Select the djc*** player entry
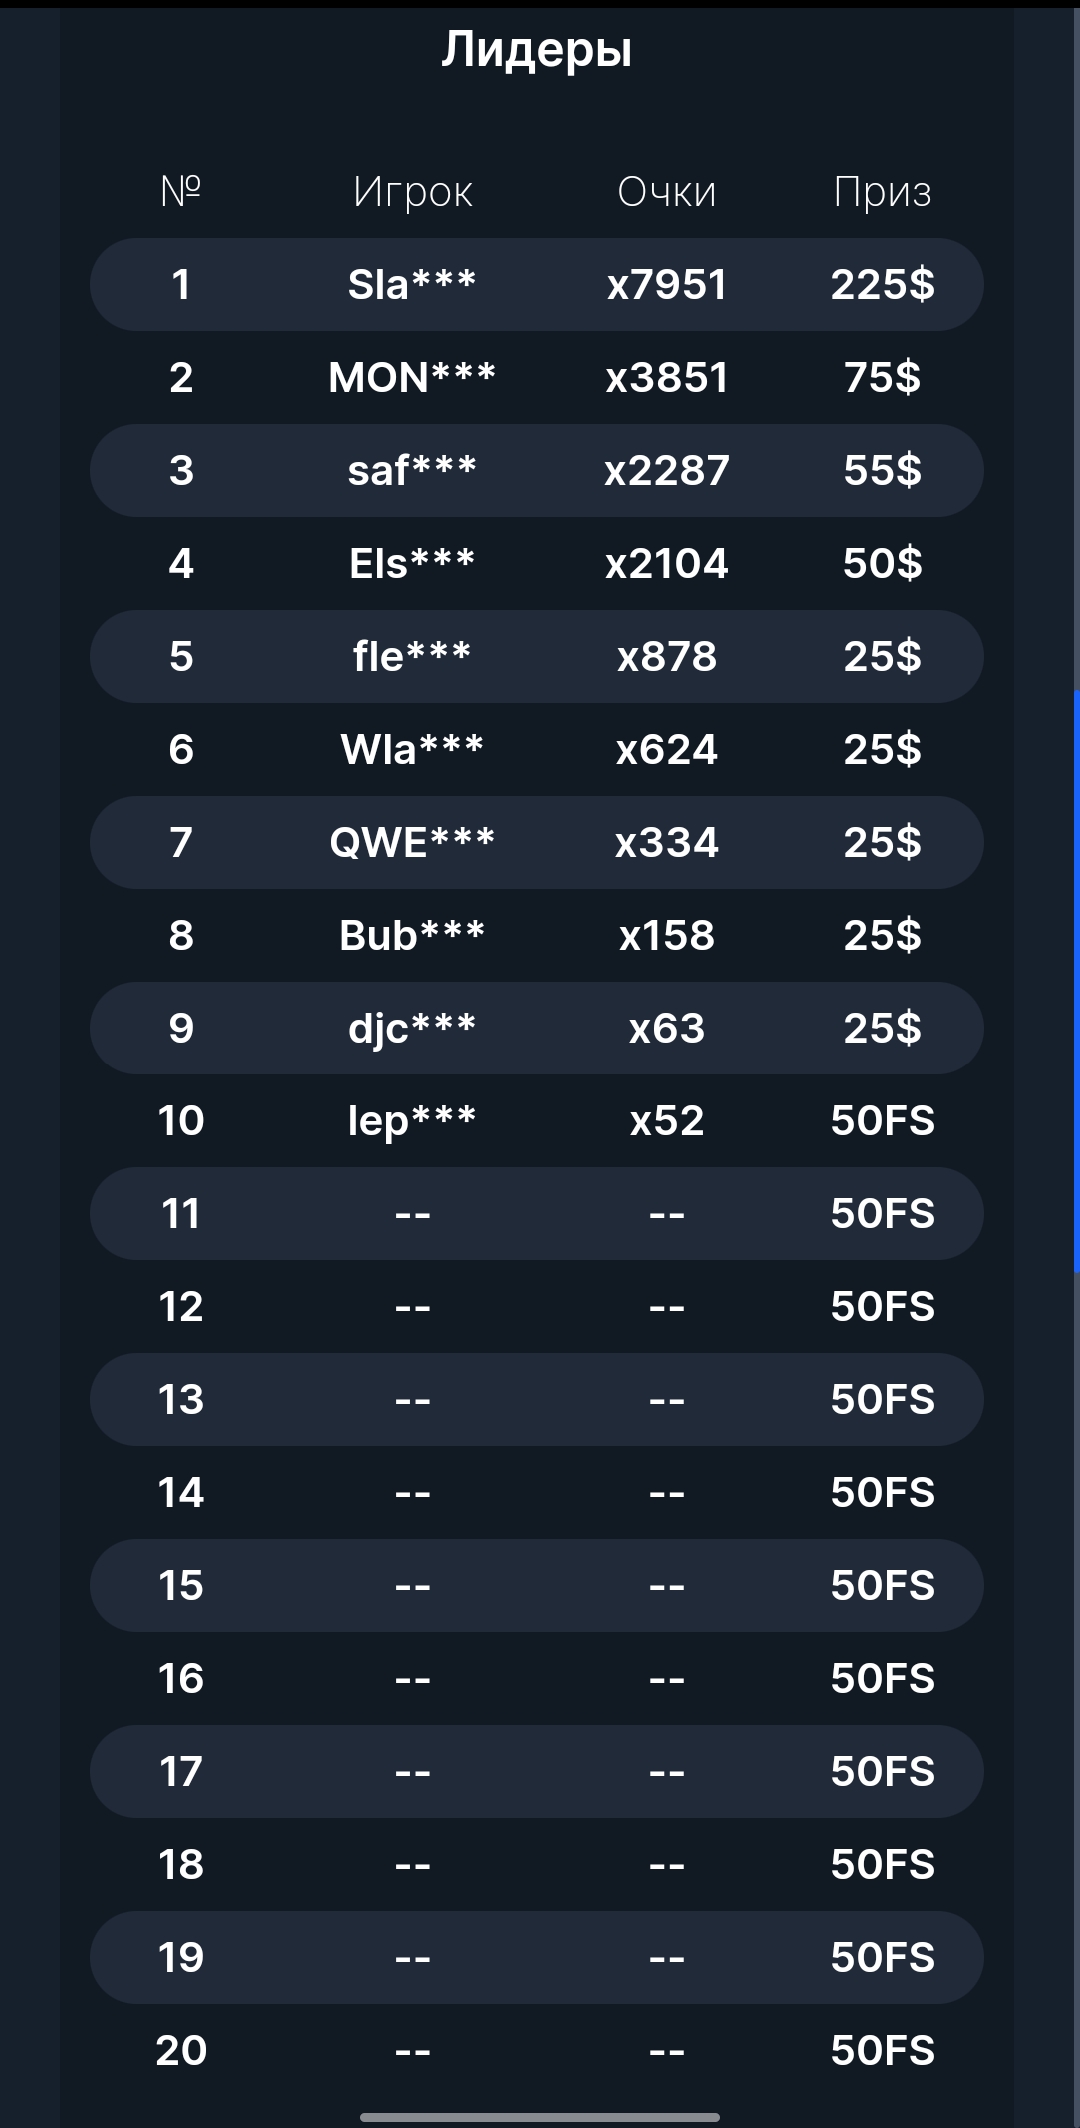The image size is (1080, 2128). [x=412, y=1028]
